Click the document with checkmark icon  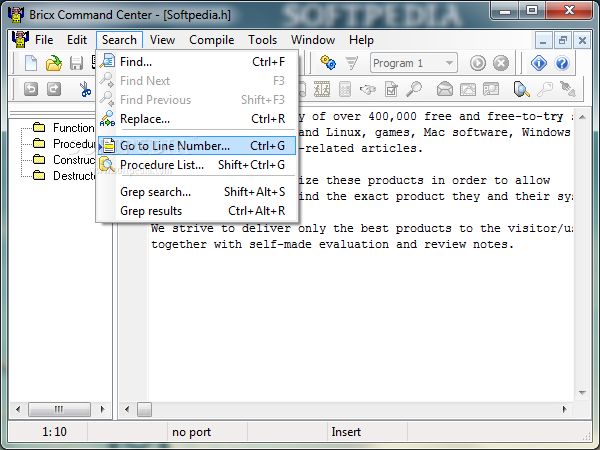click(391, 89)
